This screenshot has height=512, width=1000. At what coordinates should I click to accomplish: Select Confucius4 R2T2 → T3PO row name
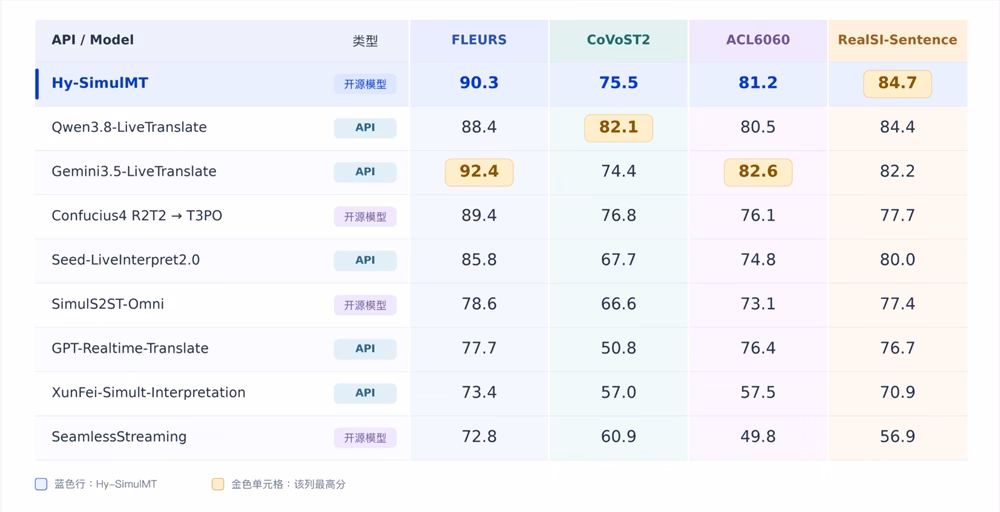coord(136,216)
